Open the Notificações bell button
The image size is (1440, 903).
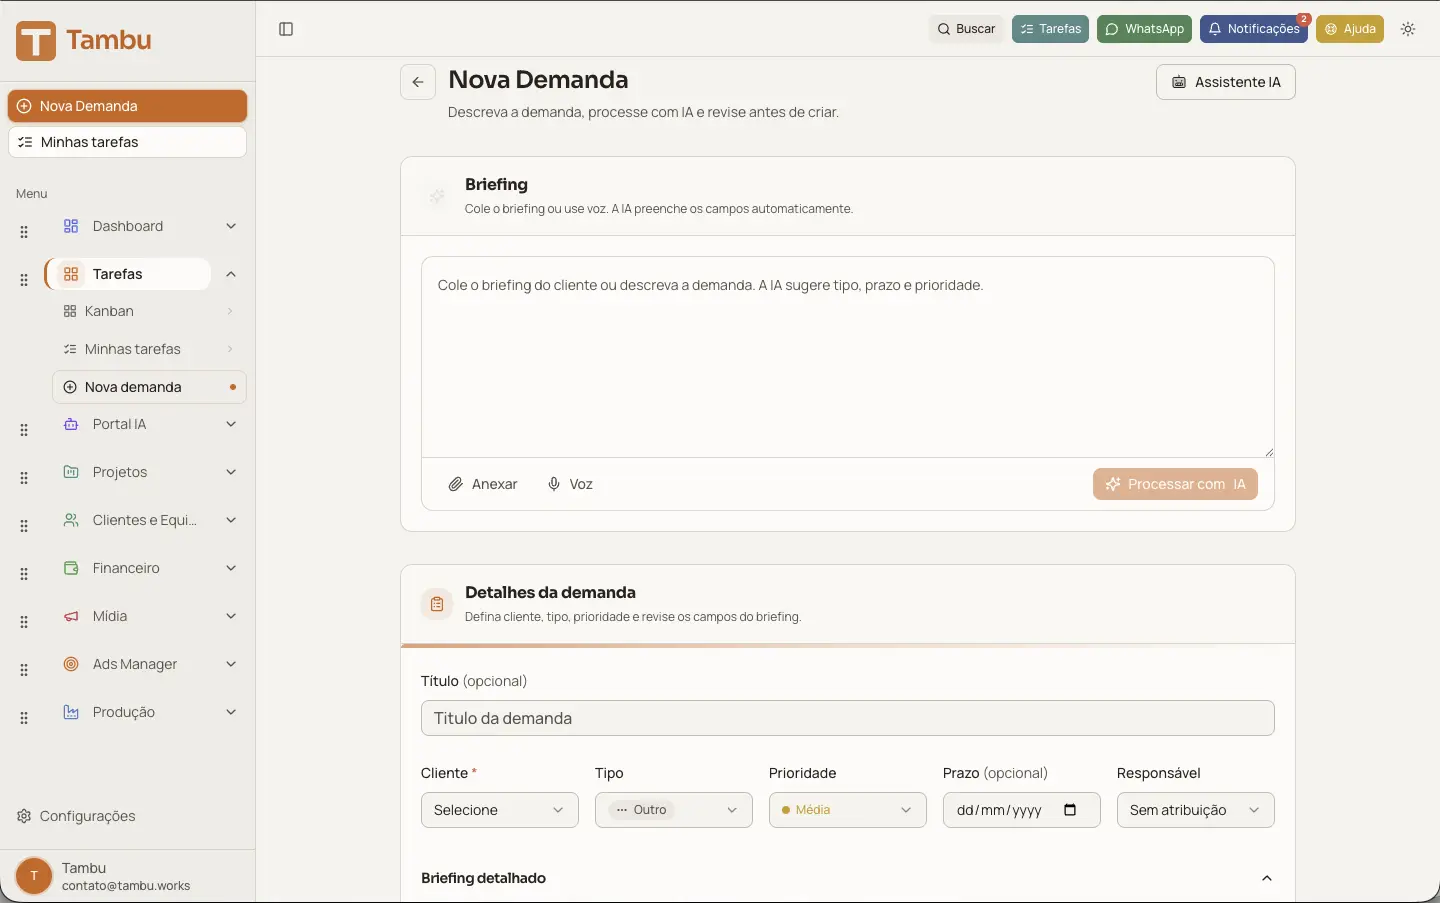(x=1253, y=29)
